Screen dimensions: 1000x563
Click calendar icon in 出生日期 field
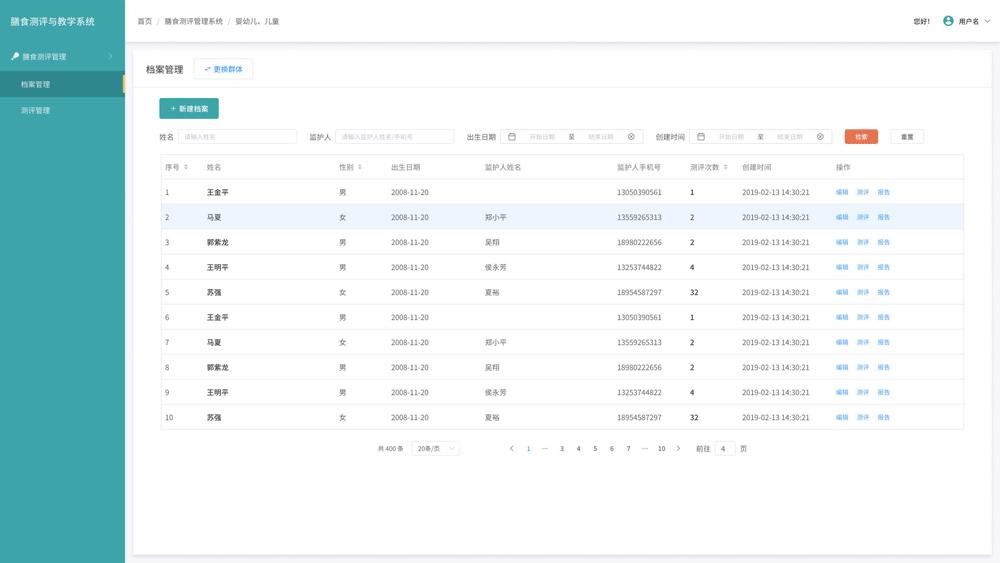click(511, 136)
